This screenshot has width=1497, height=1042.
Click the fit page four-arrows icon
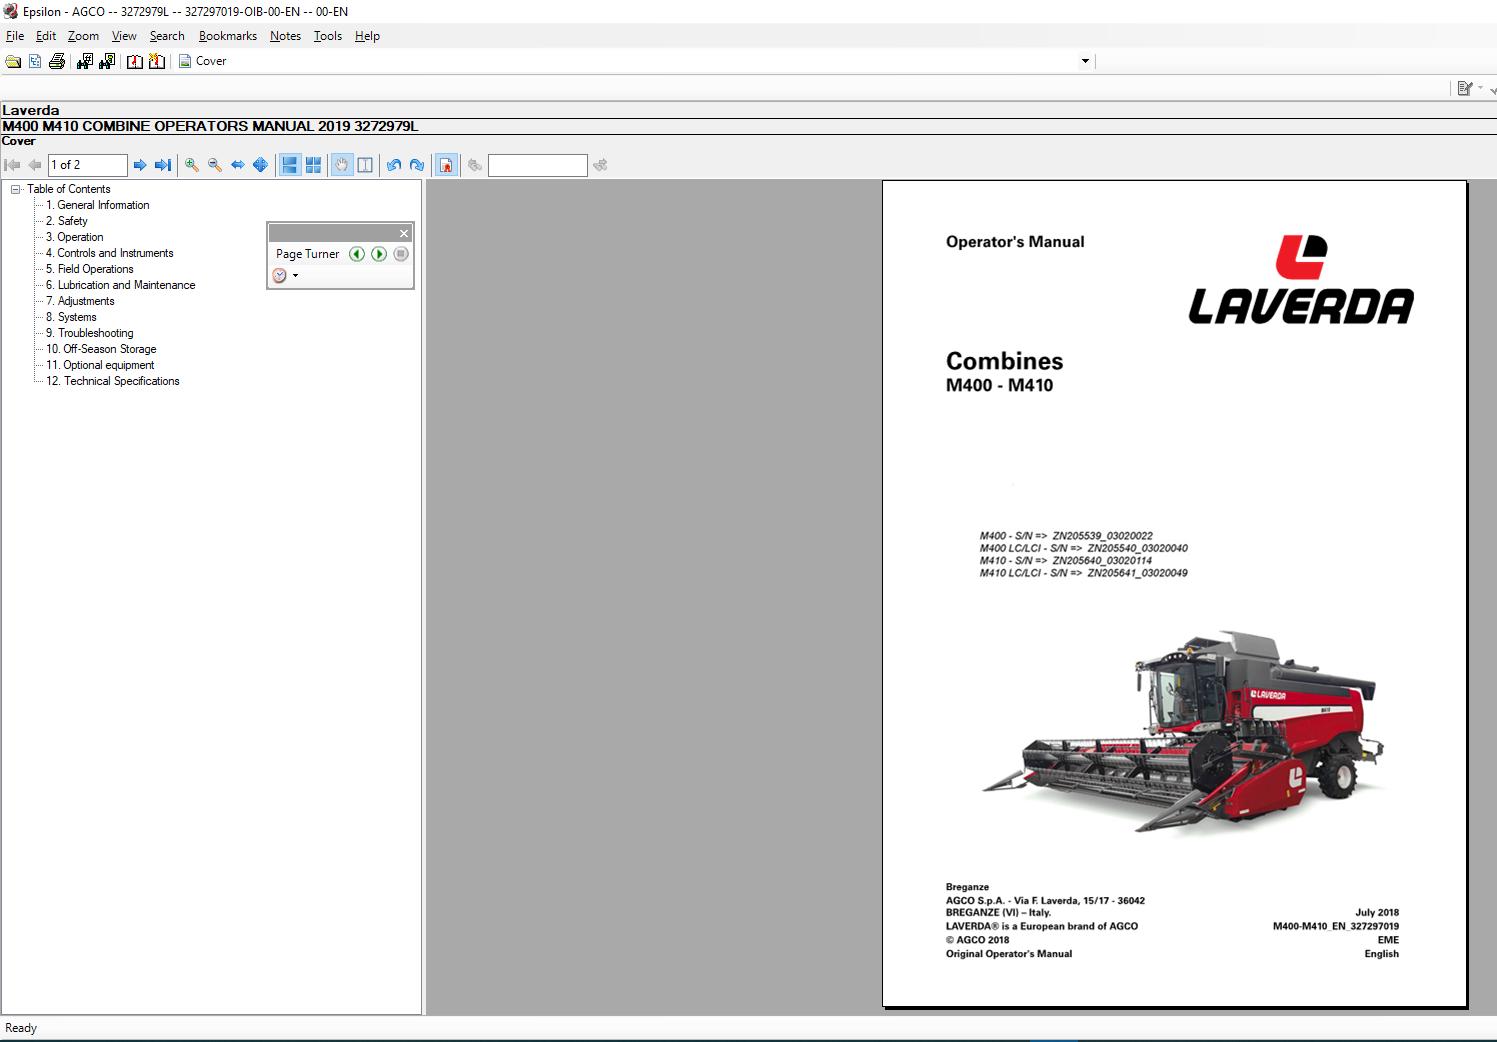260,165
